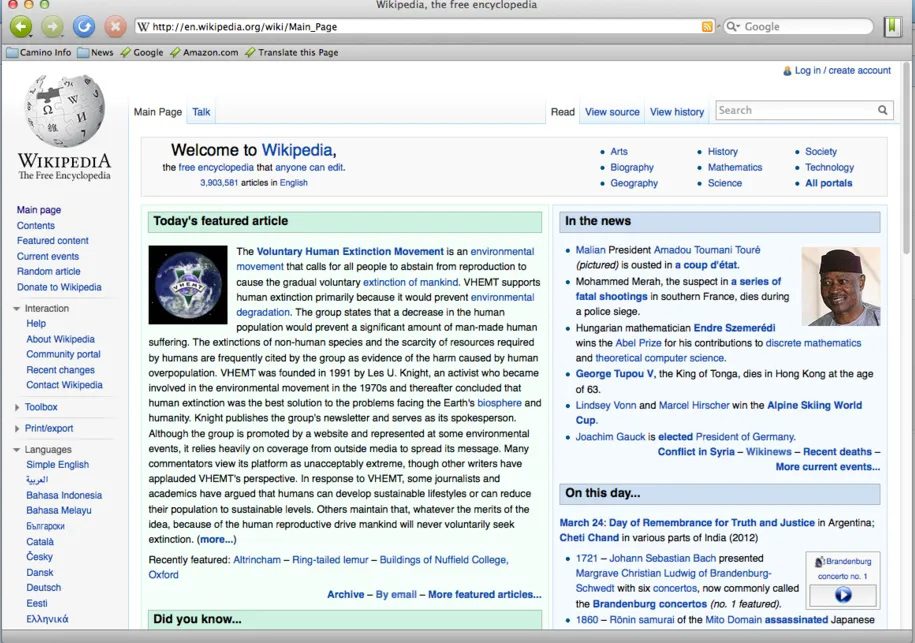Open the News bookmark folder
This screenshot has width=915, height=643.
click(x=95, y=53)
